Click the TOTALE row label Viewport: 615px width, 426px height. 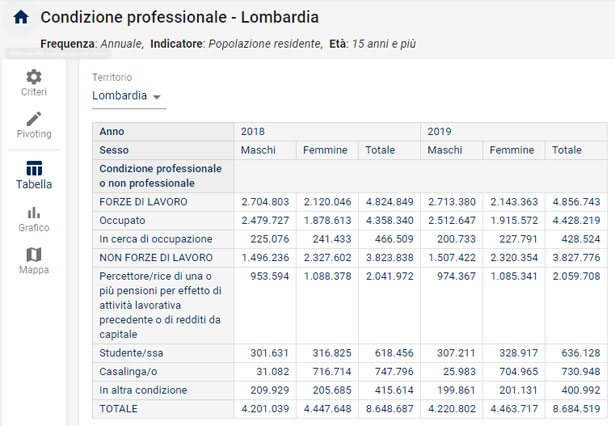119,409
